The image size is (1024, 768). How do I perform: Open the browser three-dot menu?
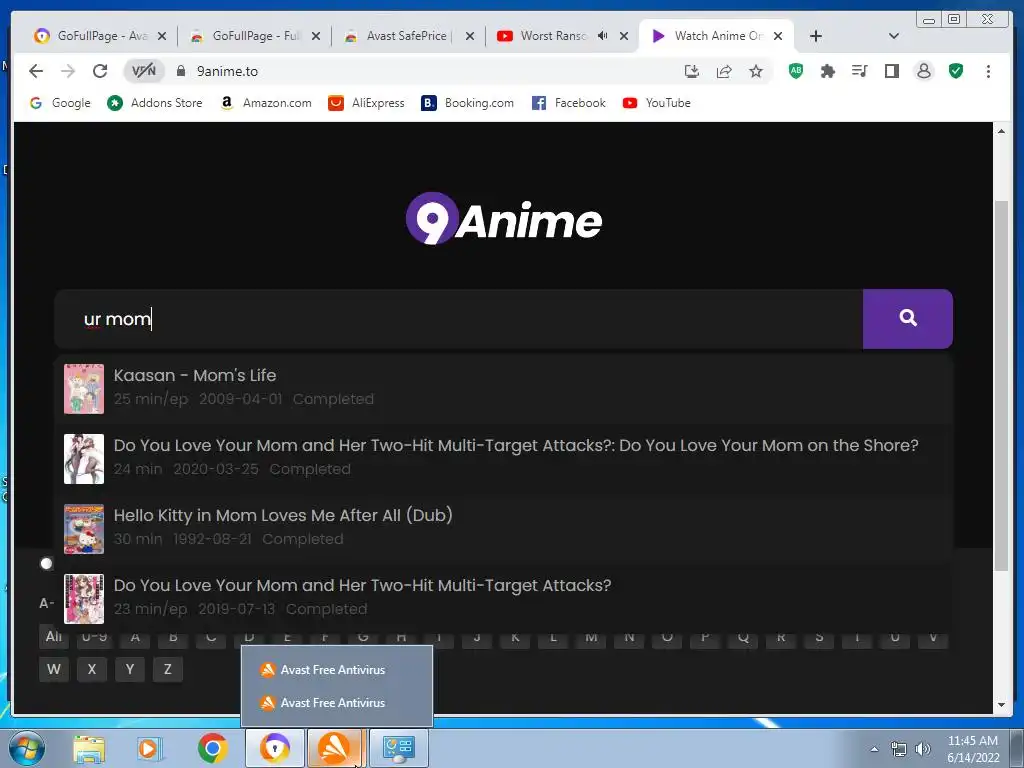988,71
